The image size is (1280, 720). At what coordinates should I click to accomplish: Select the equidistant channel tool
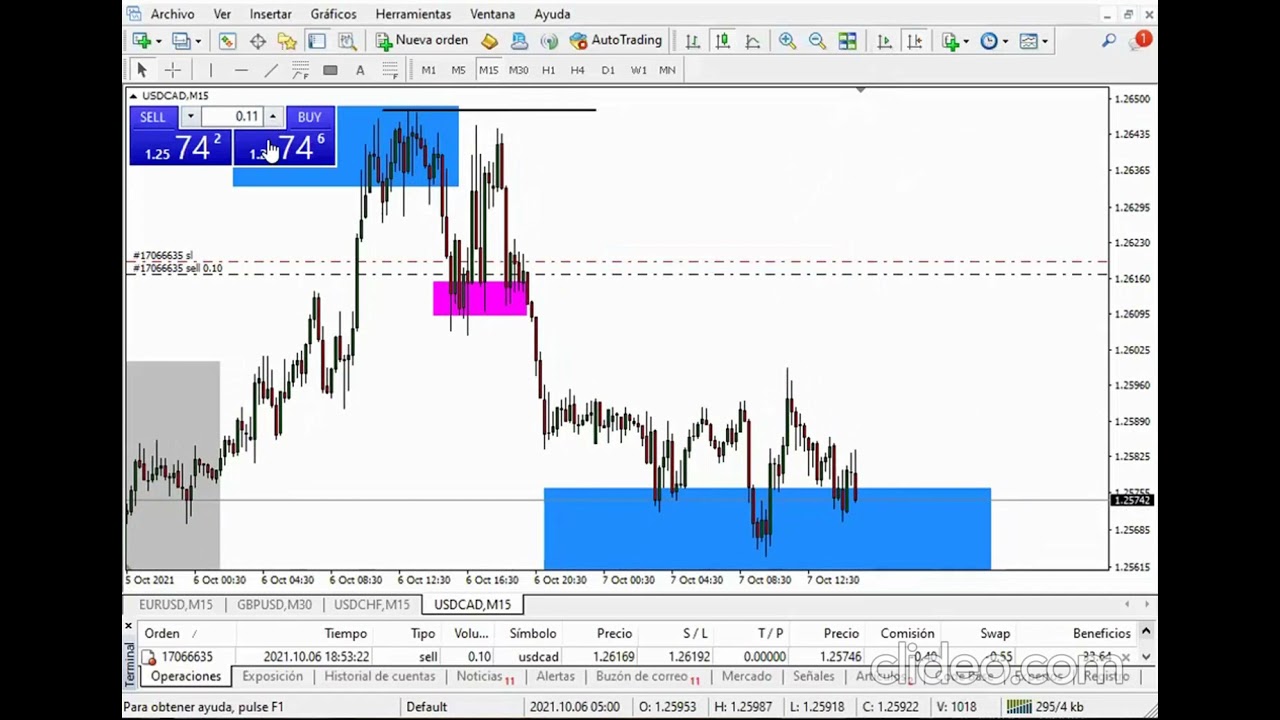point(300,70)
